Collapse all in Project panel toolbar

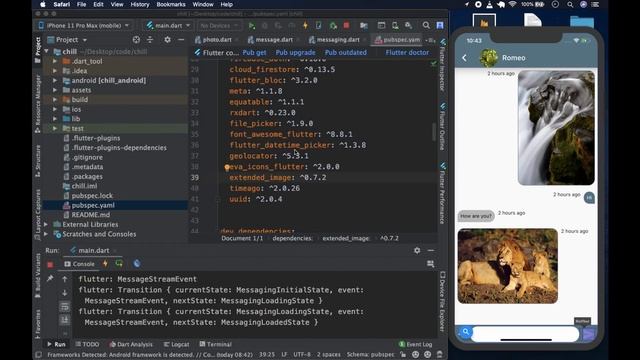click(x=150, y=40)
